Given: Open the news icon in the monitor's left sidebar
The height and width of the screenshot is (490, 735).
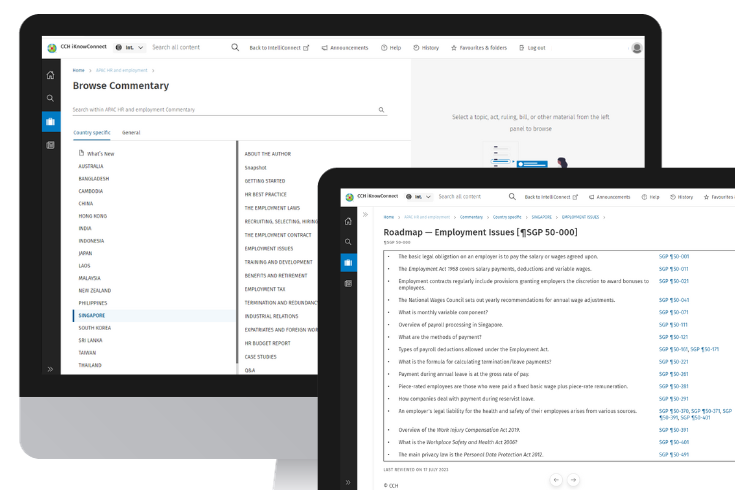Looking at the screenshot, I should 50,145.
